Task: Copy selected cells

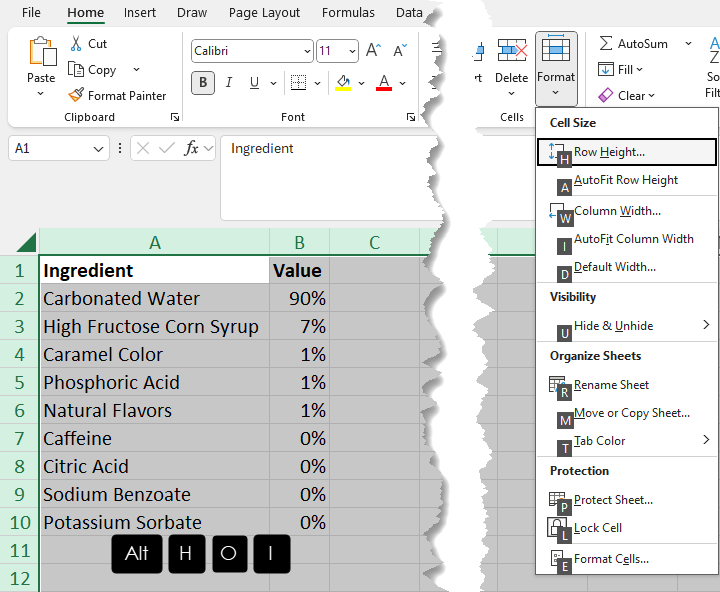Action: pos(93,70)
